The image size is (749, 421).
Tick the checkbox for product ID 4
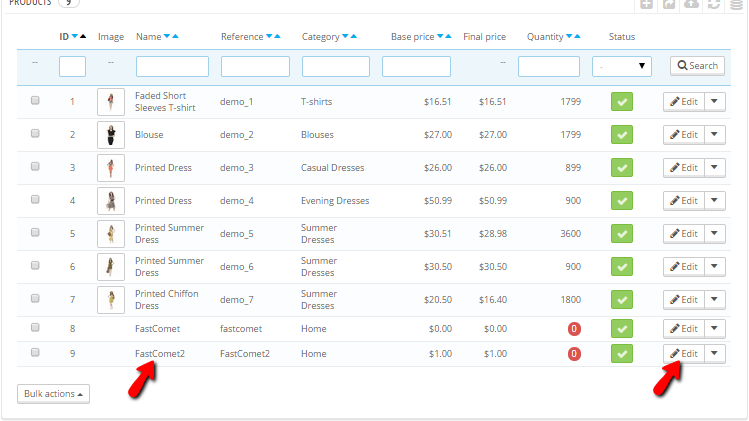pyautogui.click(x=35, y=200)
